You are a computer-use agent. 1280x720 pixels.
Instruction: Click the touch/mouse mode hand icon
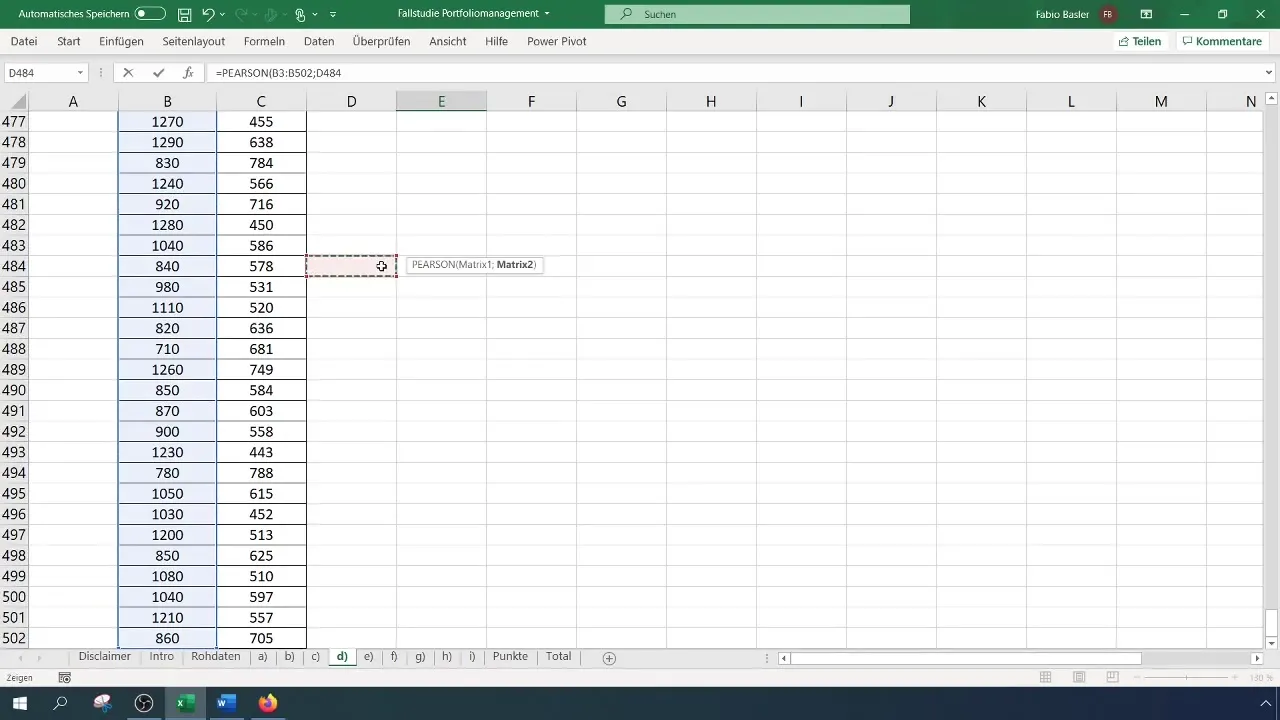(x=300, y=14)
